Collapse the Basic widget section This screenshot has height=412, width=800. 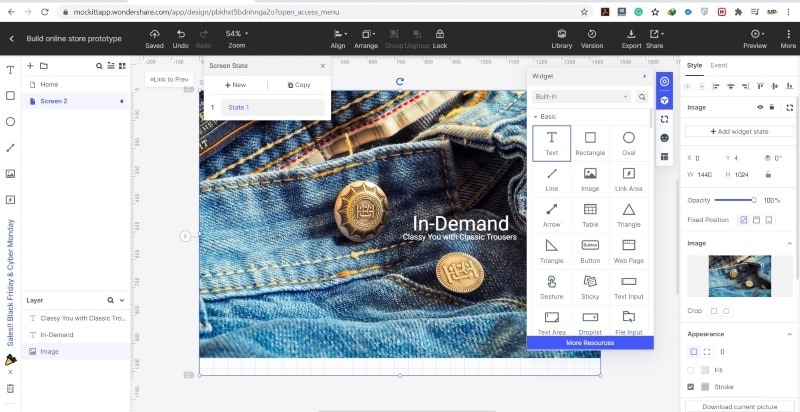click(536, 117)
